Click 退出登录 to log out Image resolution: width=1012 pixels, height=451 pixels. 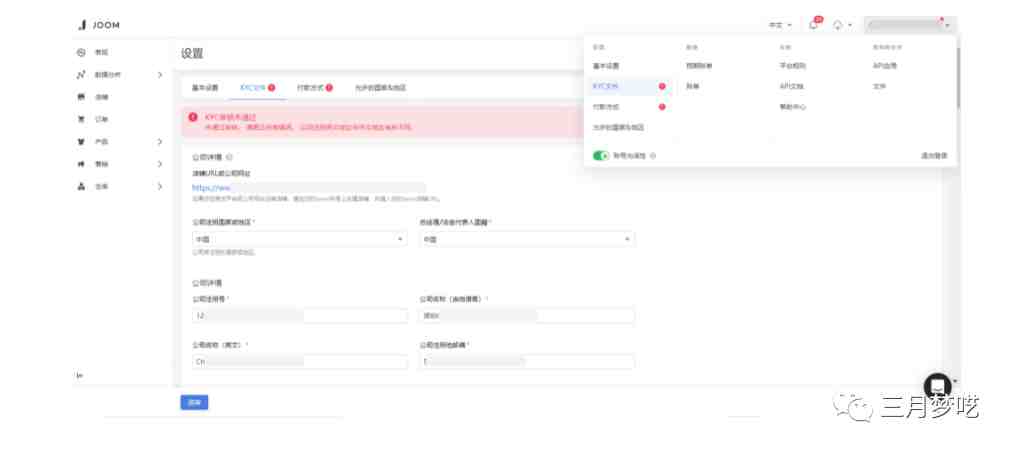[x=934, y=156]
